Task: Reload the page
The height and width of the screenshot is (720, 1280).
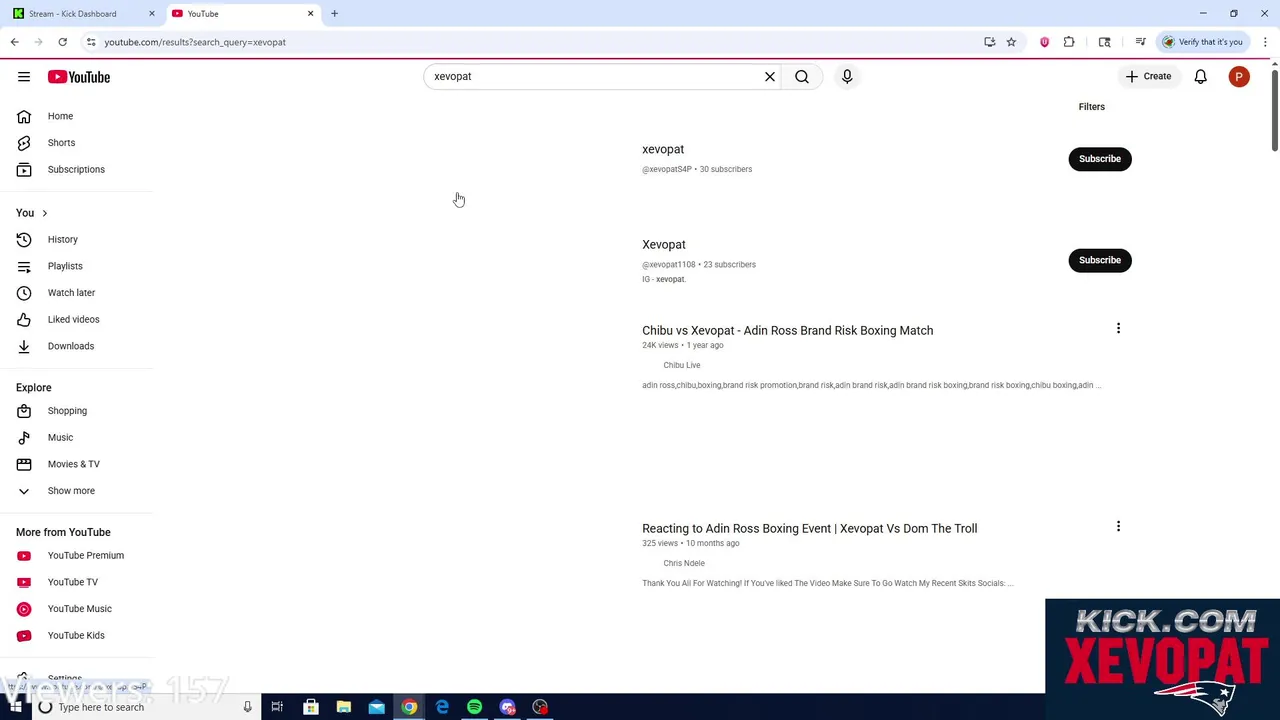Action: click(62, 42)
